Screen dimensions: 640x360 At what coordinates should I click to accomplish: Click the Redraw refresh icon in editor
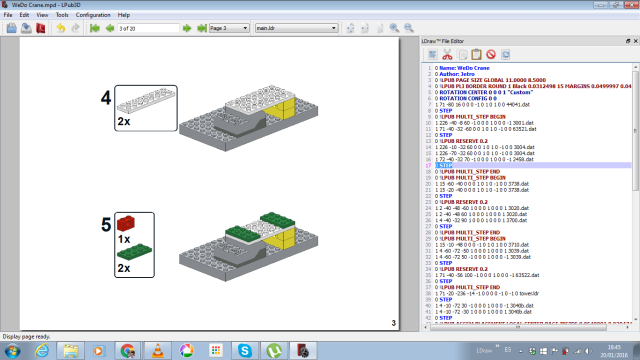click(506, 54)
